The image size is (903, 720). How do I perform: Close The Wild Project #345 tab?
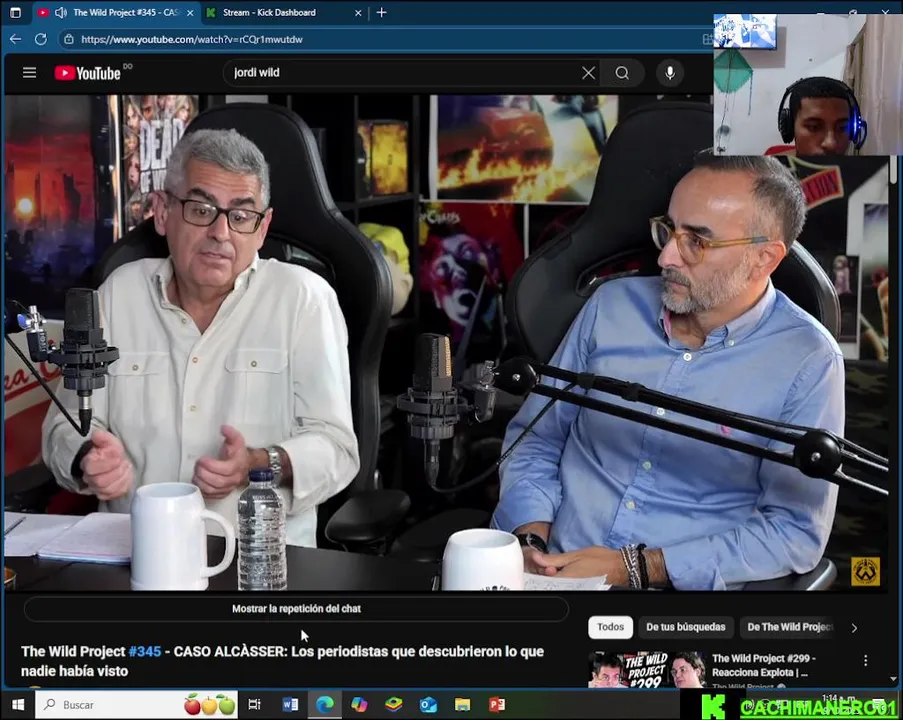190,13
